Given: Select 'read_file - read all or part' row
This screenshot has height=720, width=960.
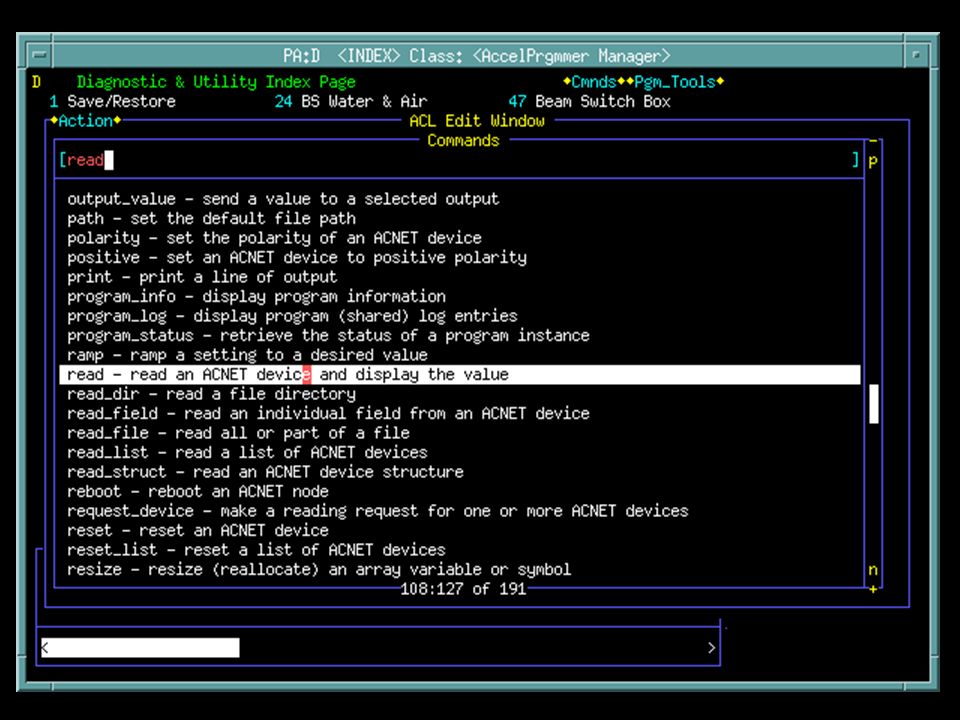Looking at the screenshot, I should pos(459,433).
